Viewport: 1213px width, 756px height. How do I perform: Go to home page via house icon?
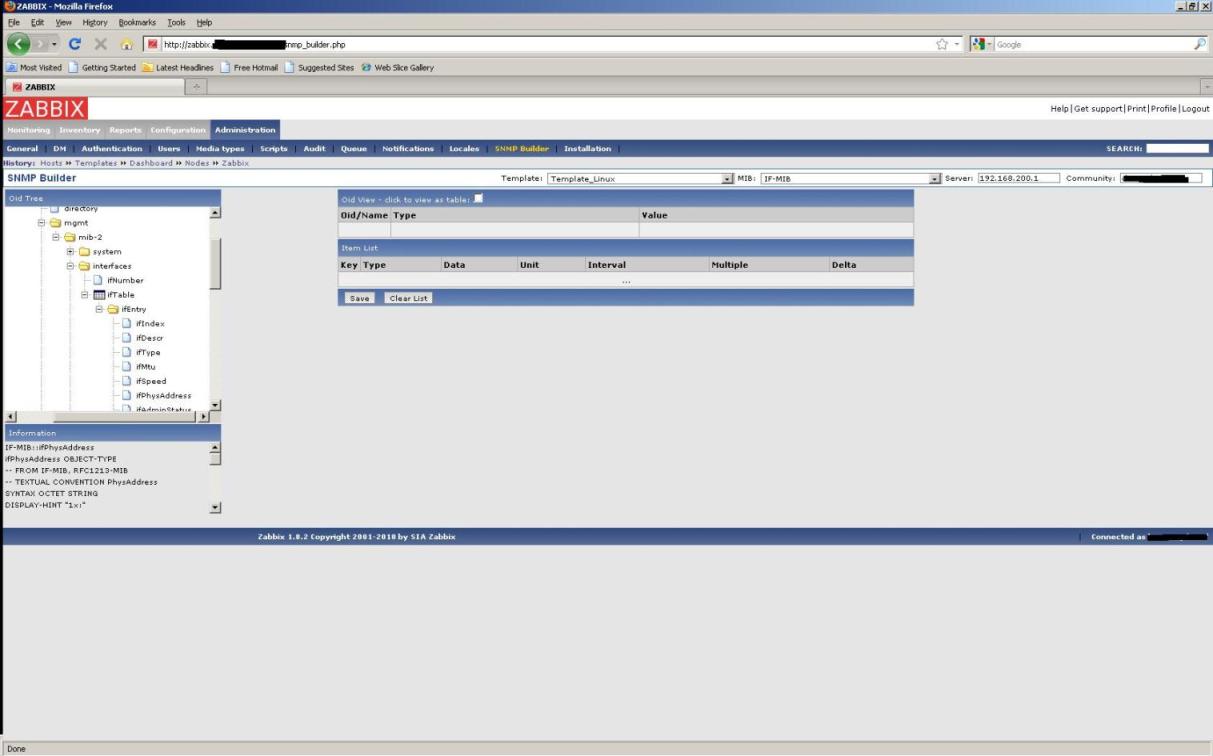point(127,44)
